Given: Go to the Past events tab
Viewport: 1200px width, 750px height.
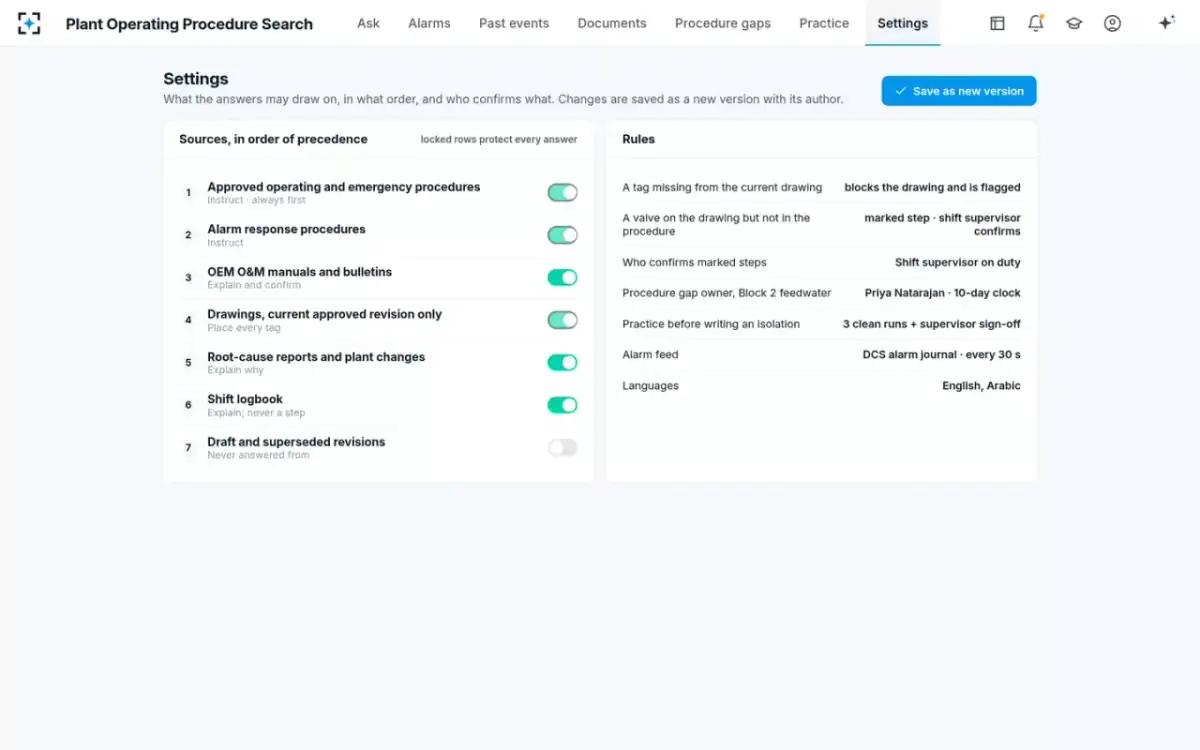Looking at the screenshot, I should point(514,23).
